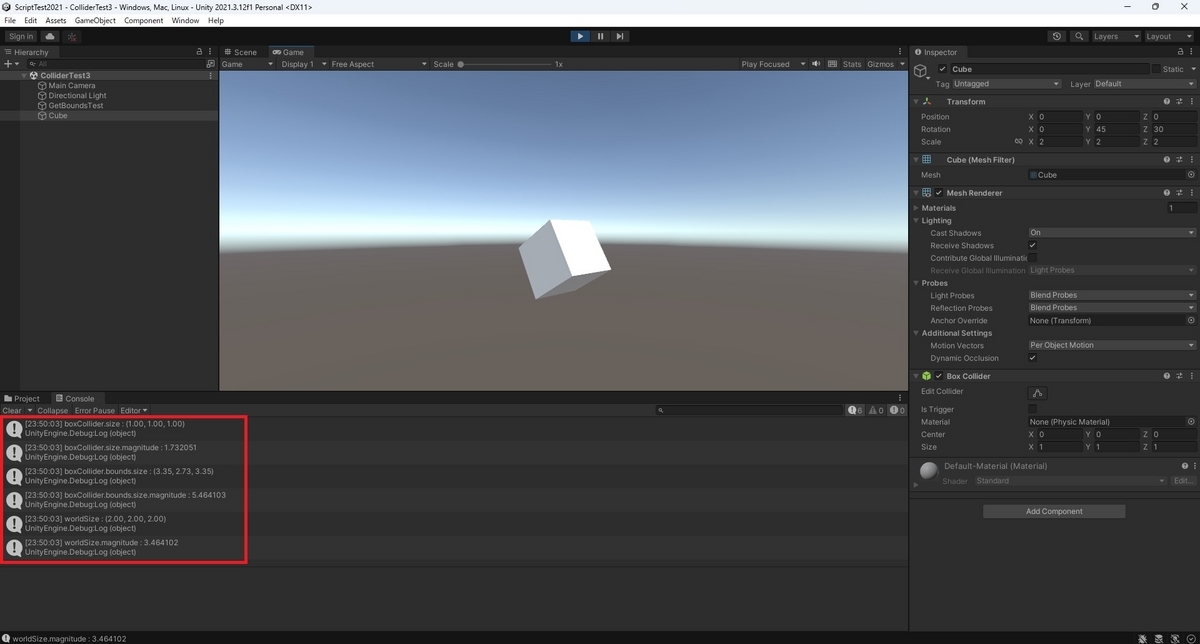Screen dimensions: 1200x644
Task: Click the Add Component button
Action: click(x=1053, y=511)
